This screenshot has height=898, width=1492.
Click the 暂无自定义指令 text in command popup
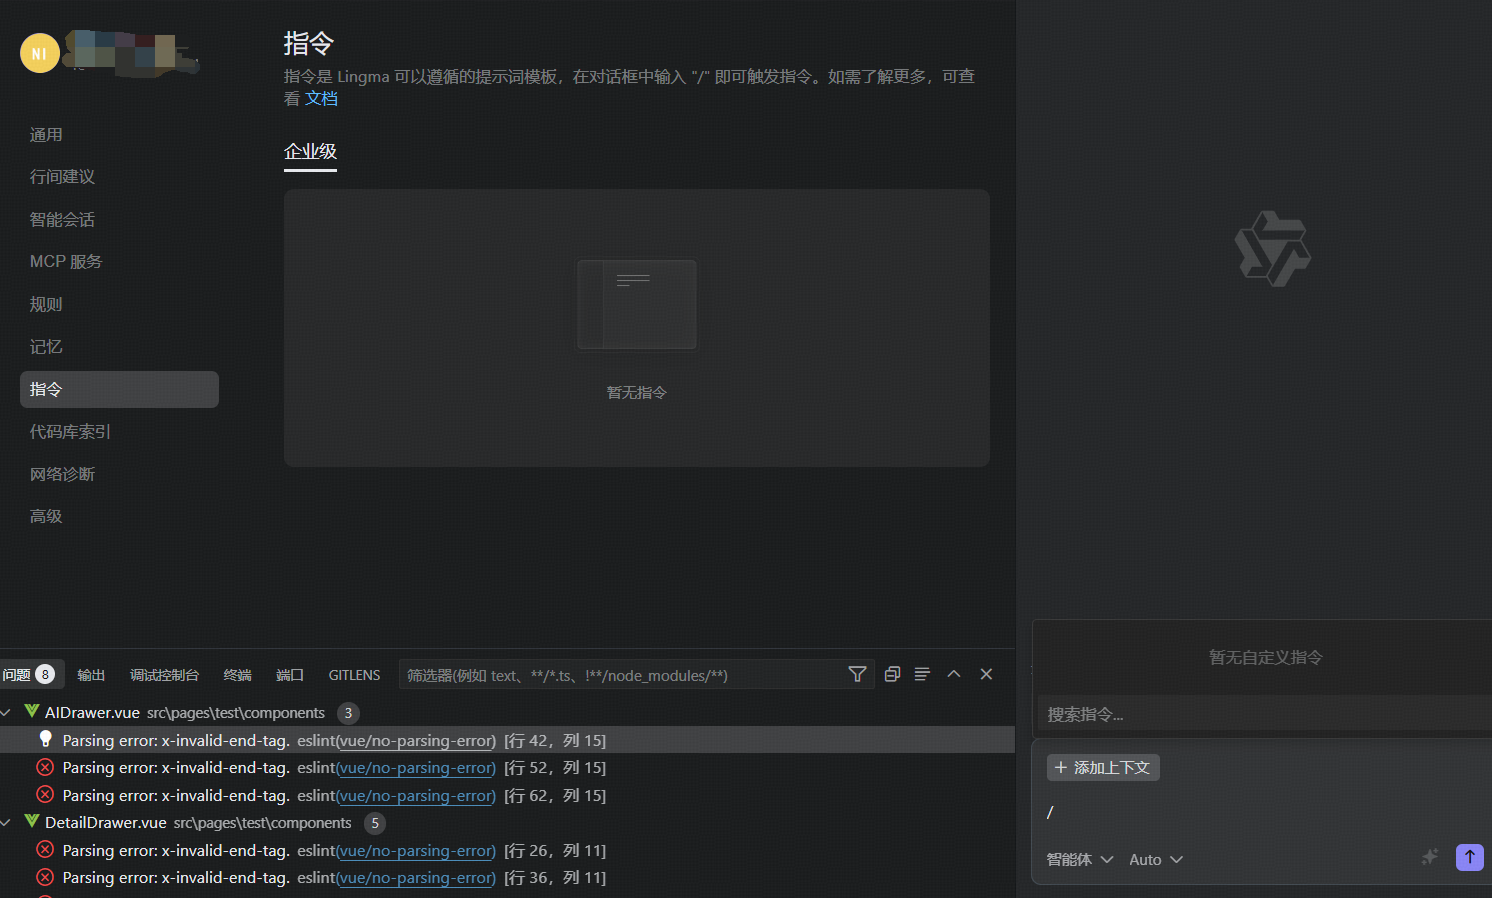click(x=1265, y=657)
